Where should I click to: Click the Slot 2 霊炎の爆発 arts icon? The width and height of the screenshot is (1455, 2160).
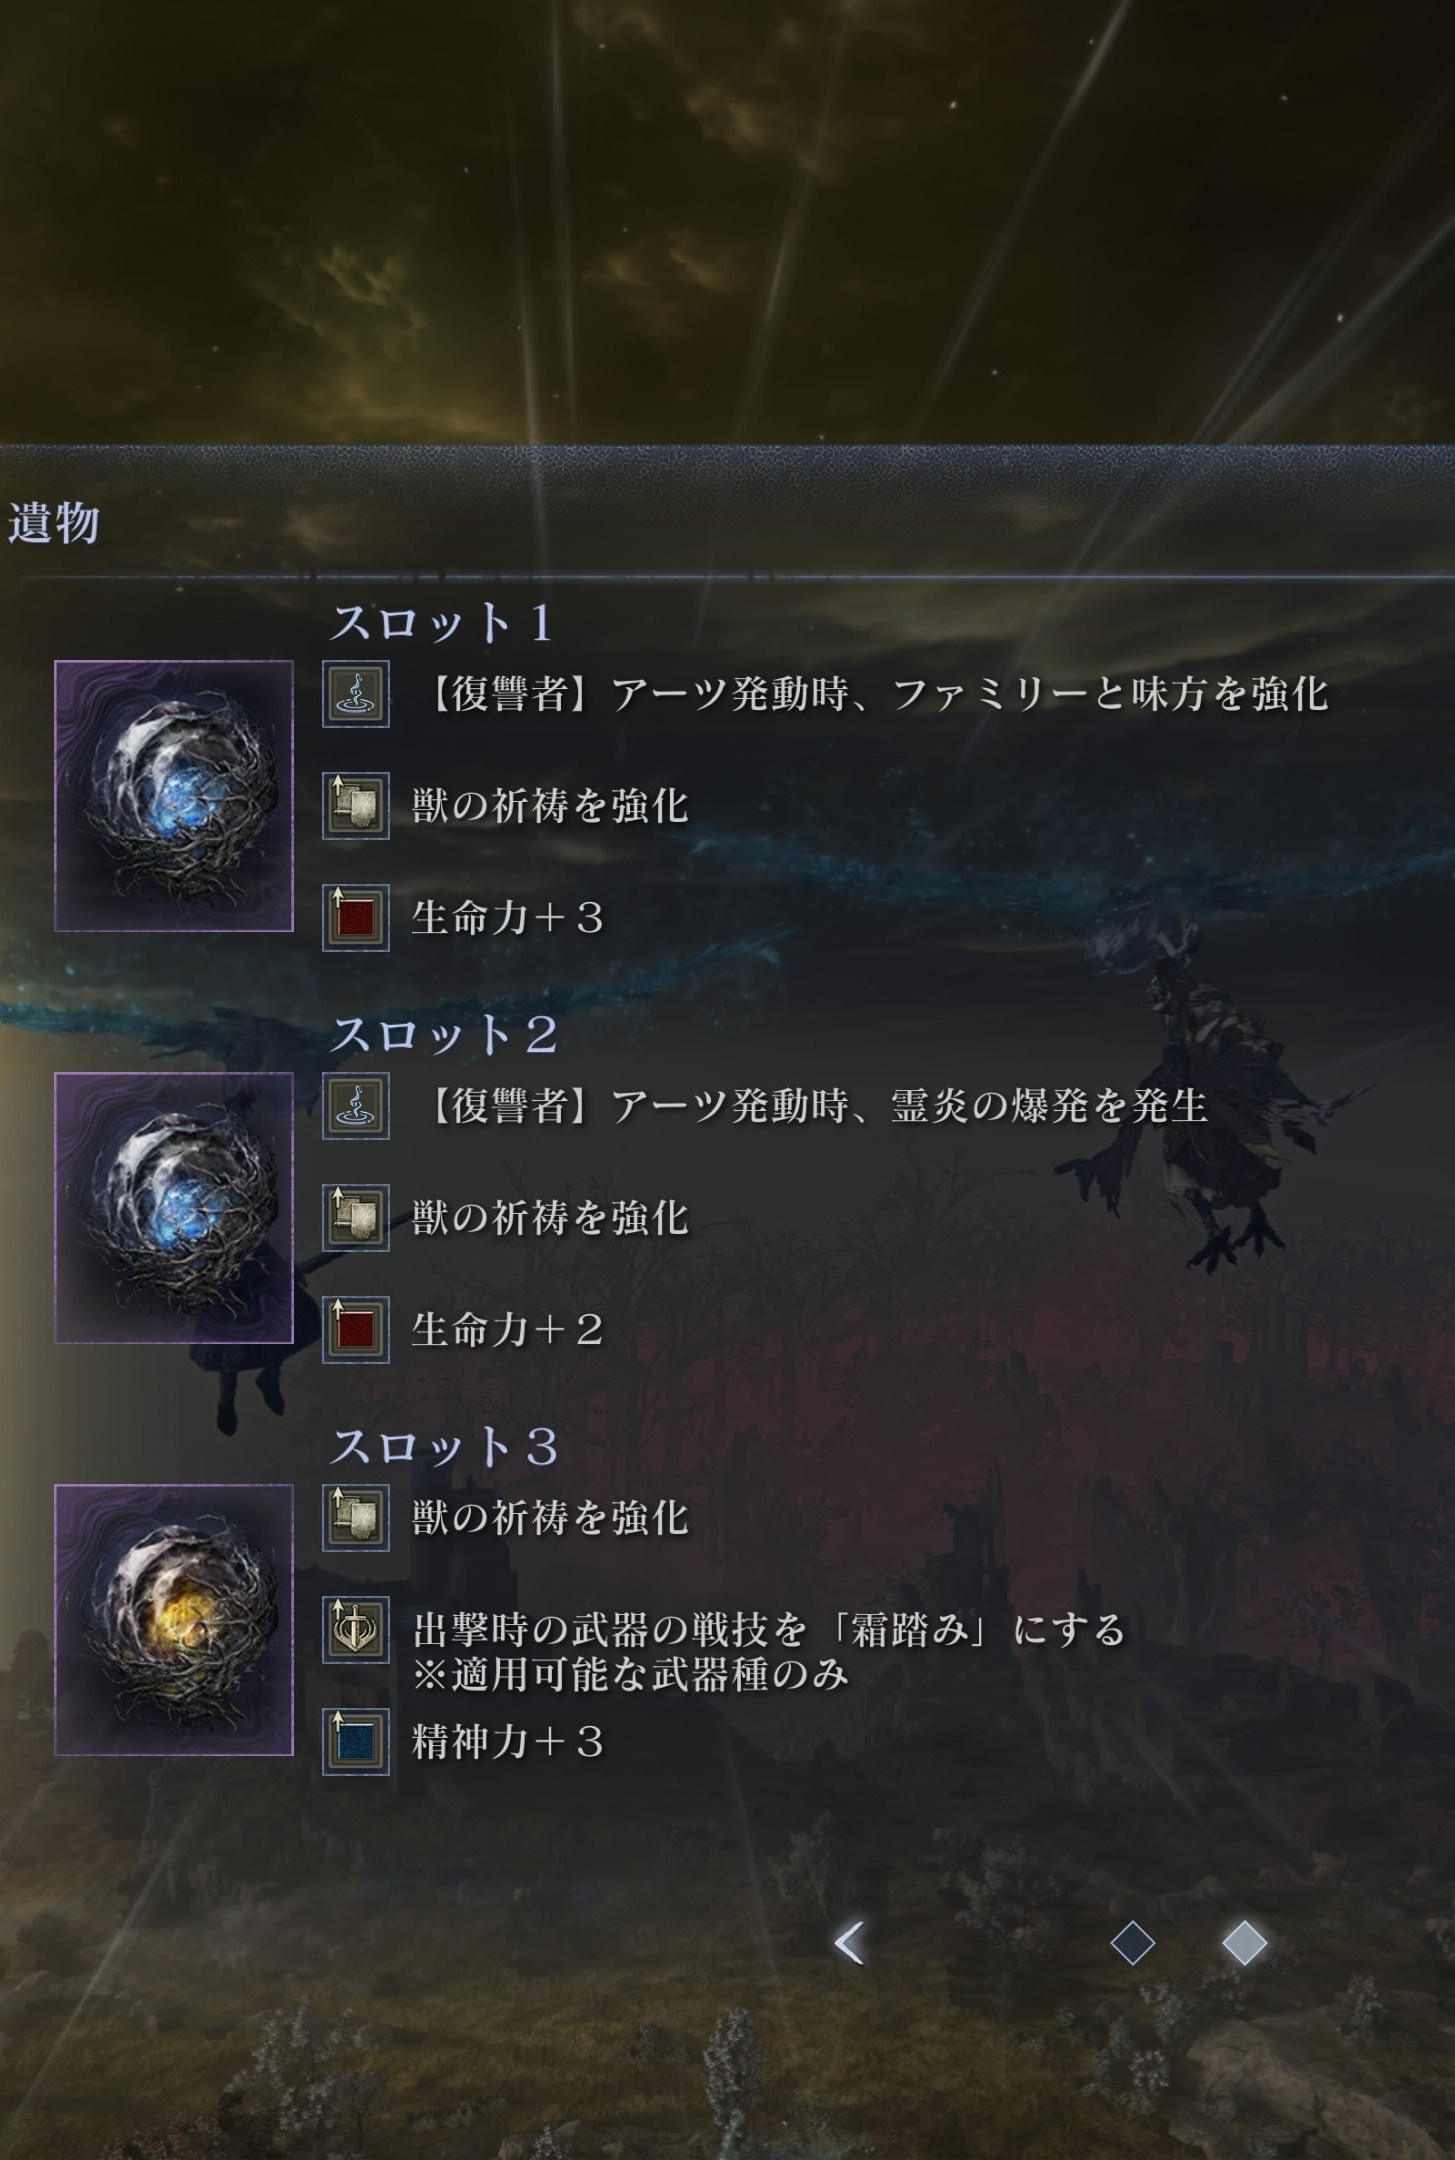(356, 1106)
